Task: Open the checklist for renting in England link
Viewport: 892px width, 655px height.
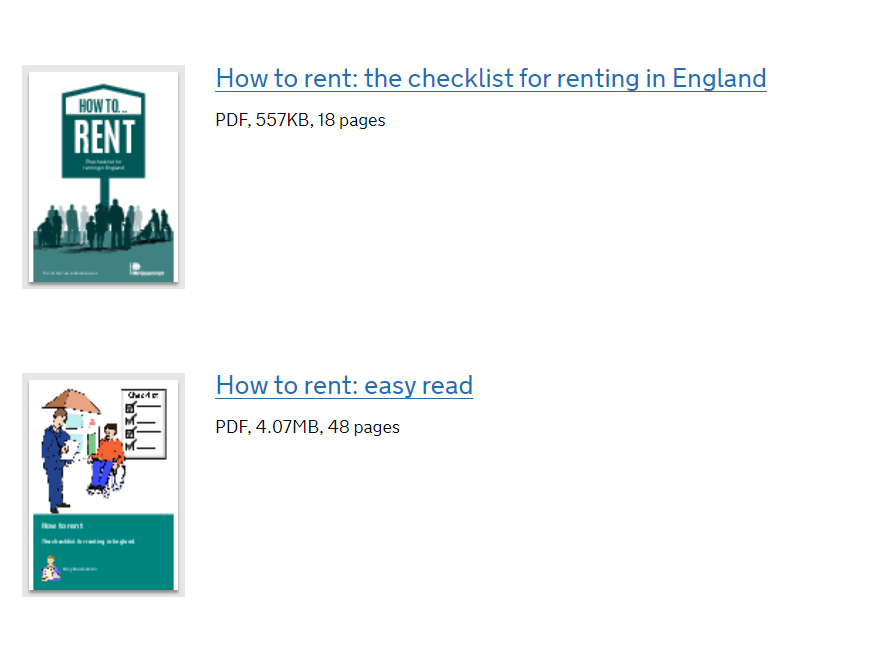Action: (490, 79)
